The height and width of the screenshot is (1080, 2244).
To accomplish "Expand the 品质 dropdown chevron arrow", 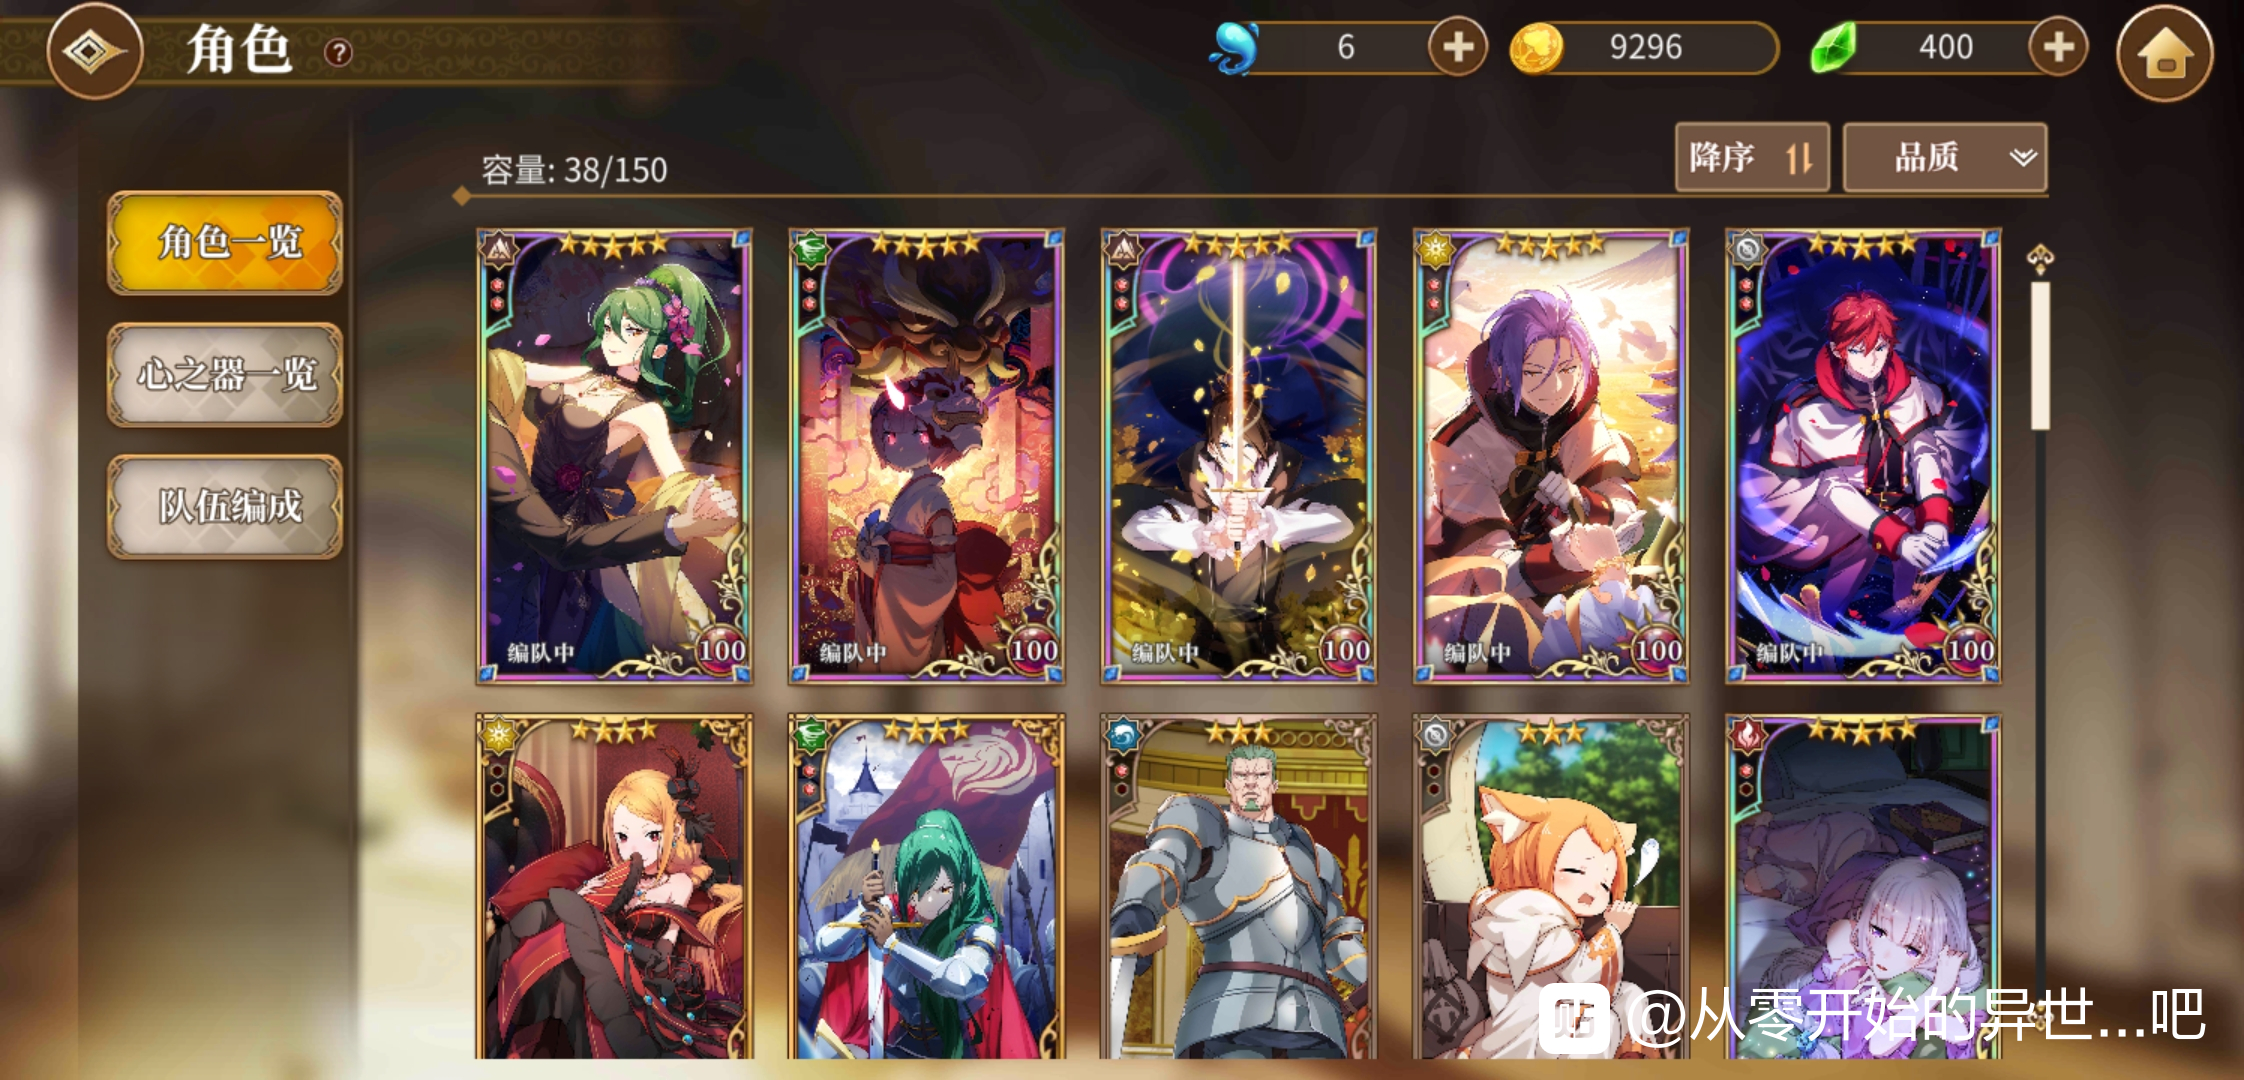I will 2023,157.
